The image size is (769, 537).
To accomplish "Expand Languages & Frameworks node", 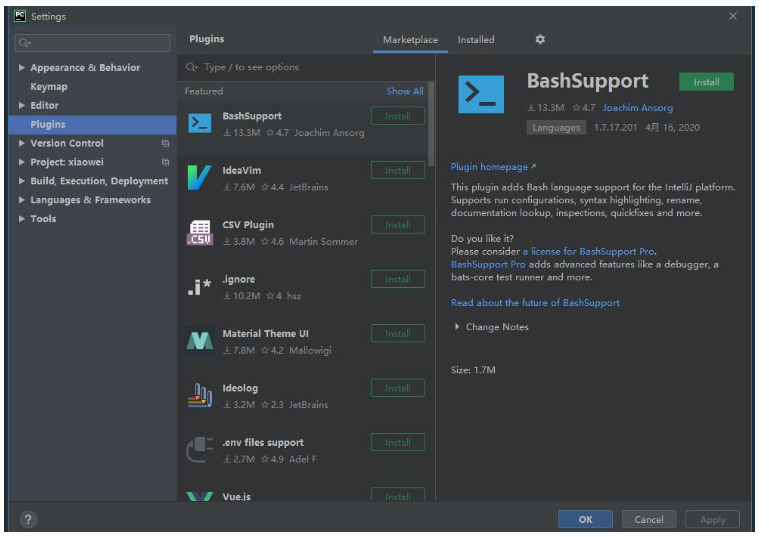I will coord(22,200).
